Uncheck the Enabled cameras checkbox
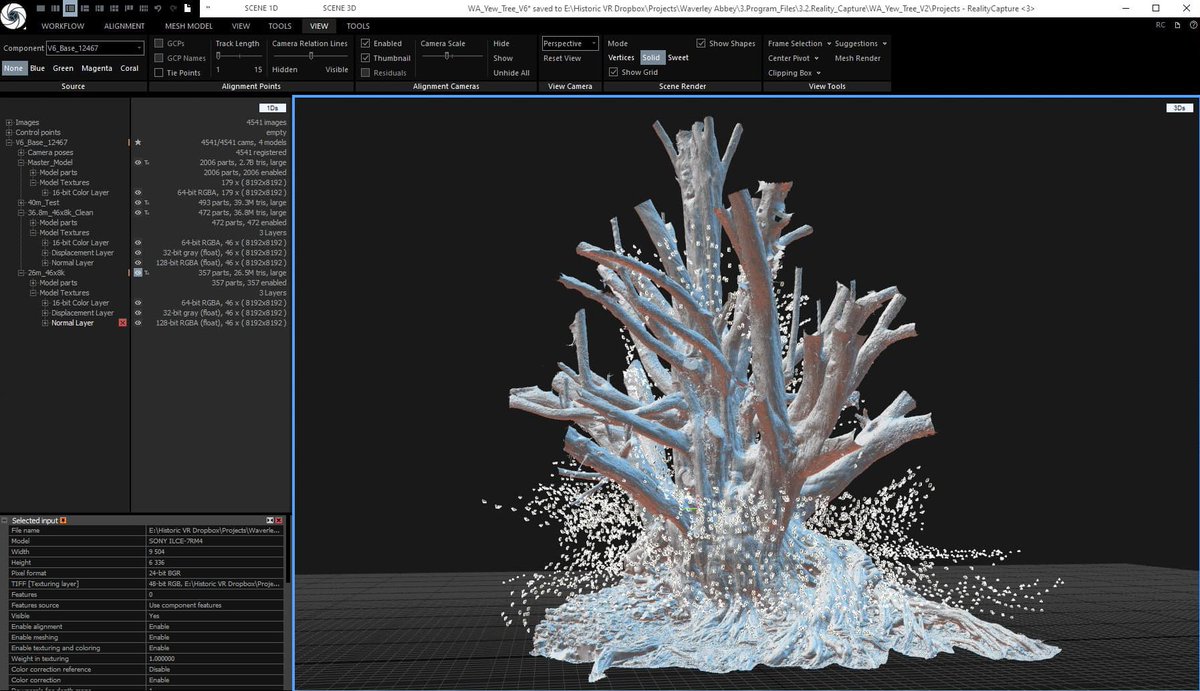 pos(366,44)
